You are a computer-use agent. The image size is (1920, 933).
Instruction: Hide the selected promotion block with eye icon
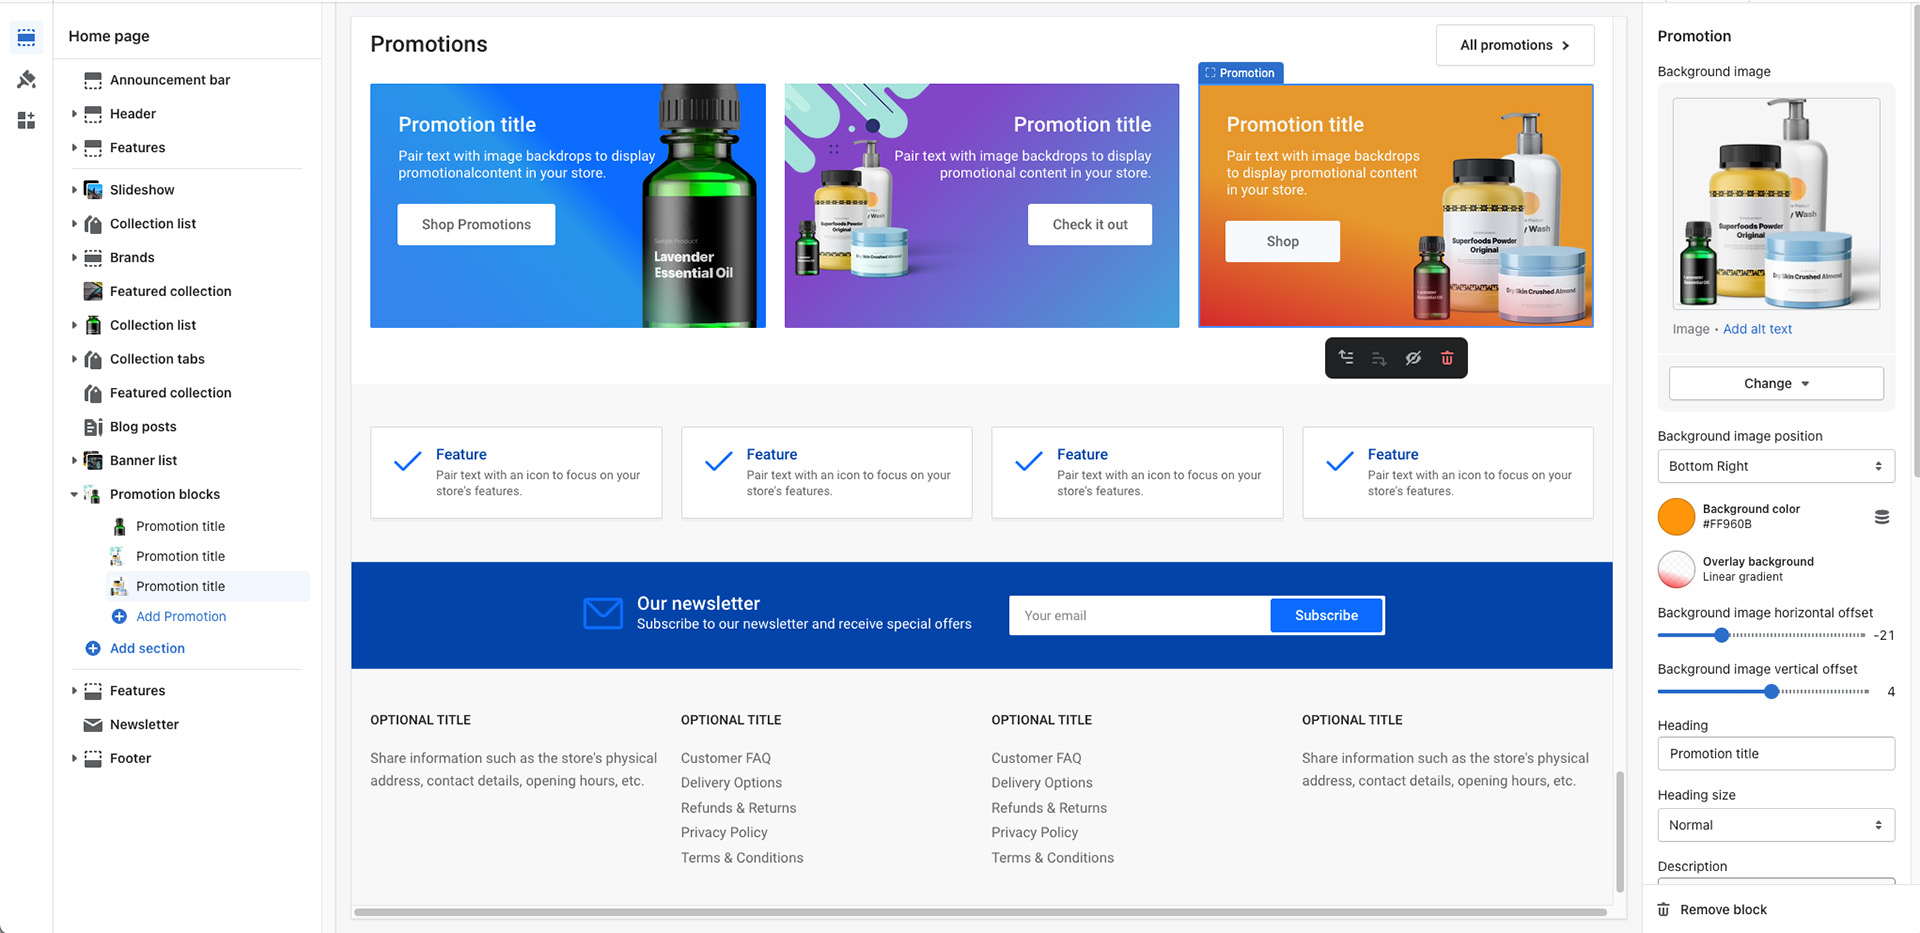[x=1413, y=358]
